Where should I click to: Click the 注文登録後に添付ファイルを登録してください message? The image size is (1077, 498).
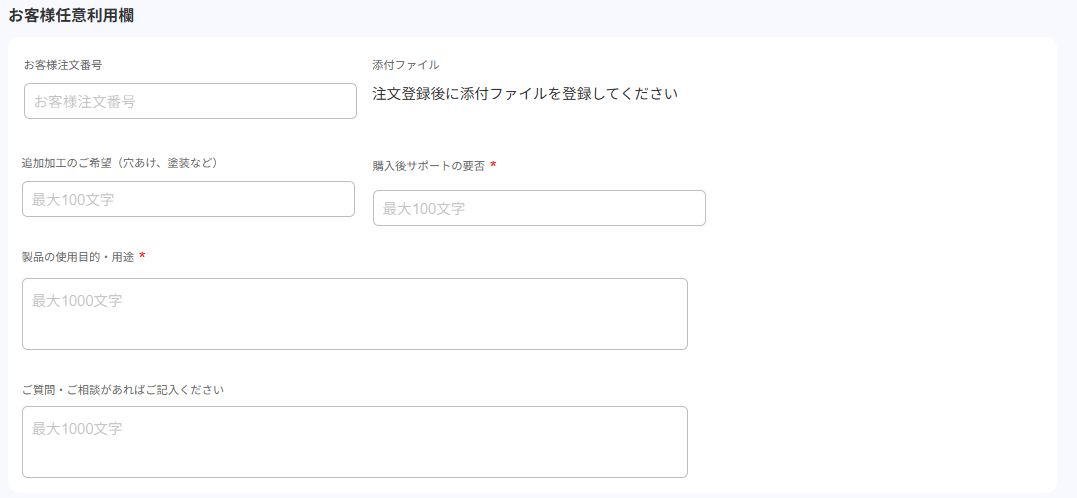[x=525, y=94]
